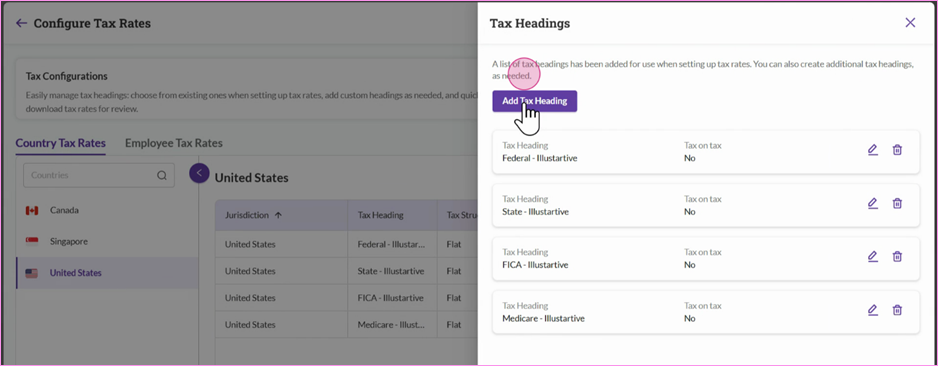Image resolution: width=938 pixels, height=366 pixels.
Task: Edit the FICA - Illustartive tax heading
Action: pos(873,257)
